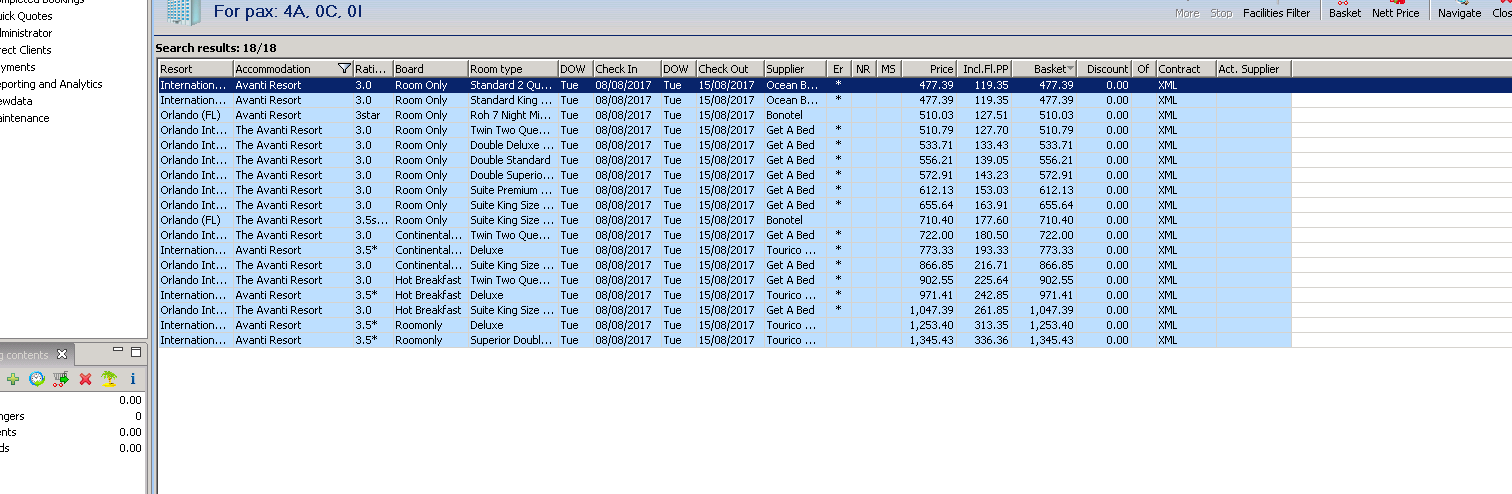Select row priced 1,047.39

click(x=725, y=310)
